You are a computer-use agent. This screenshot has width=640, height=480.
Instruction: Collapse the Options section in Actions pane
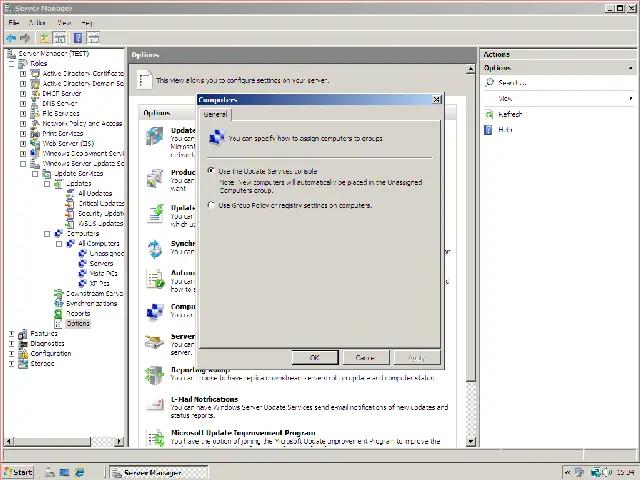pos(631,68)
